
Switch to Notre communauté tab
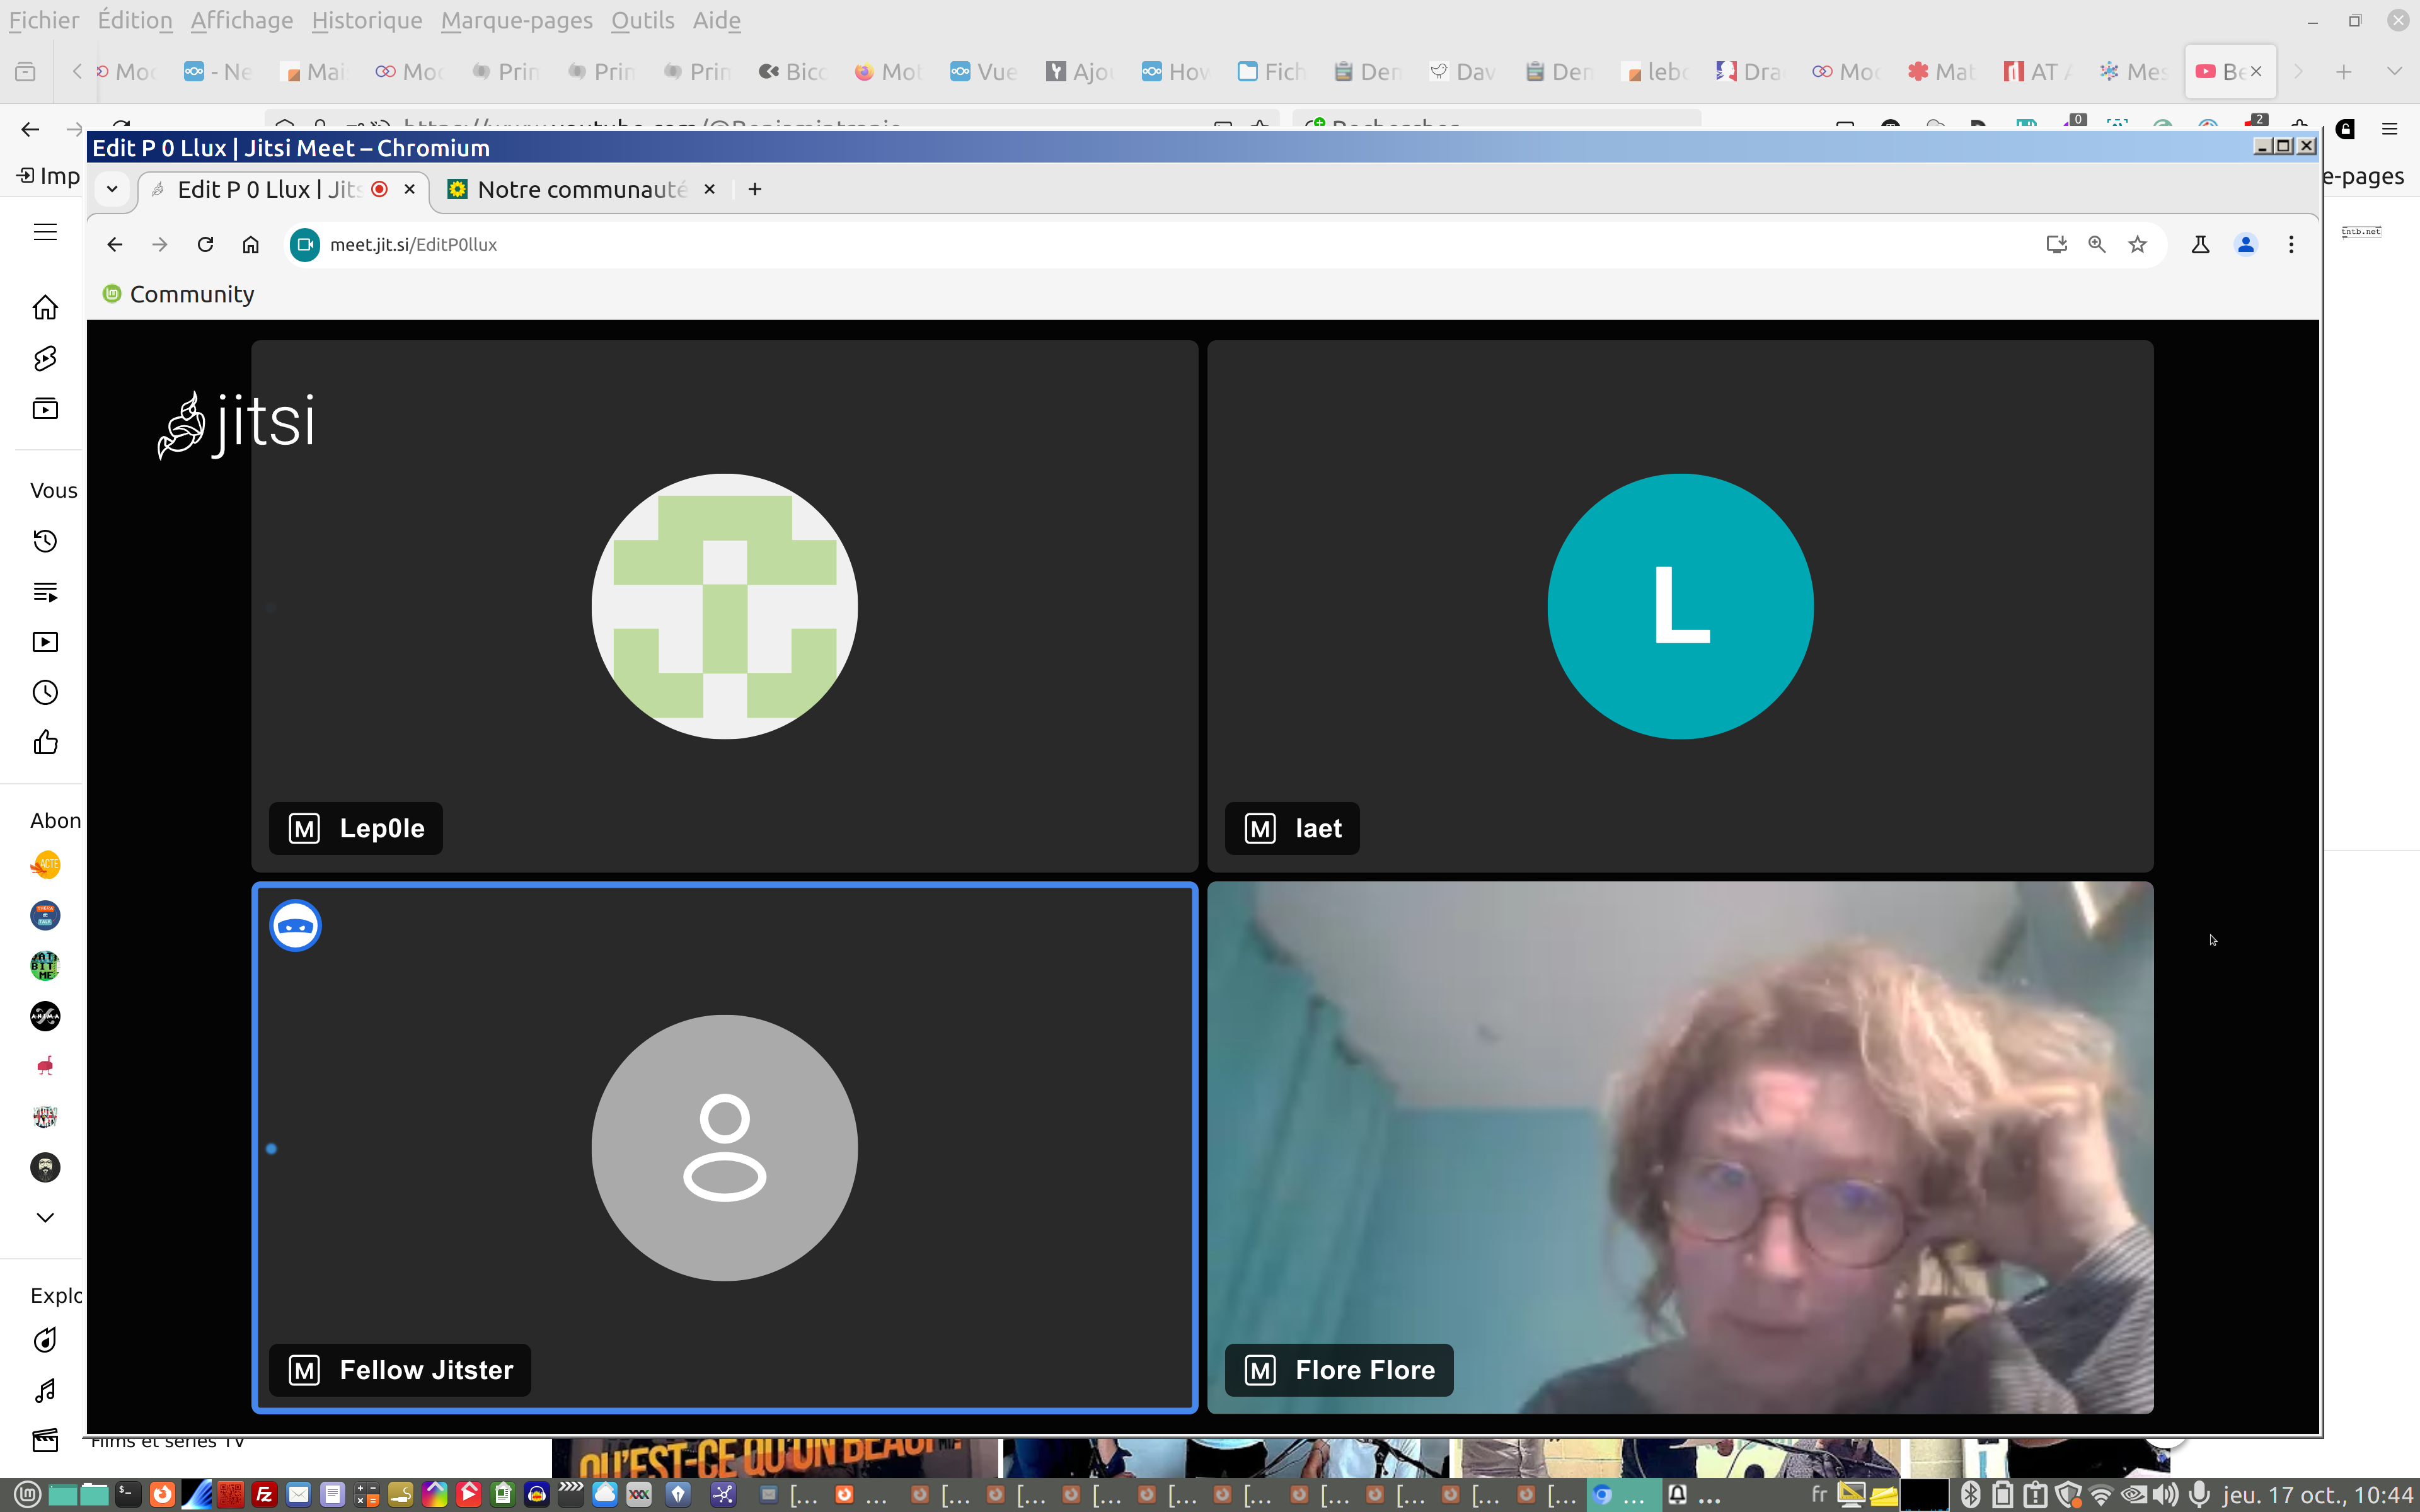(580, 189)
